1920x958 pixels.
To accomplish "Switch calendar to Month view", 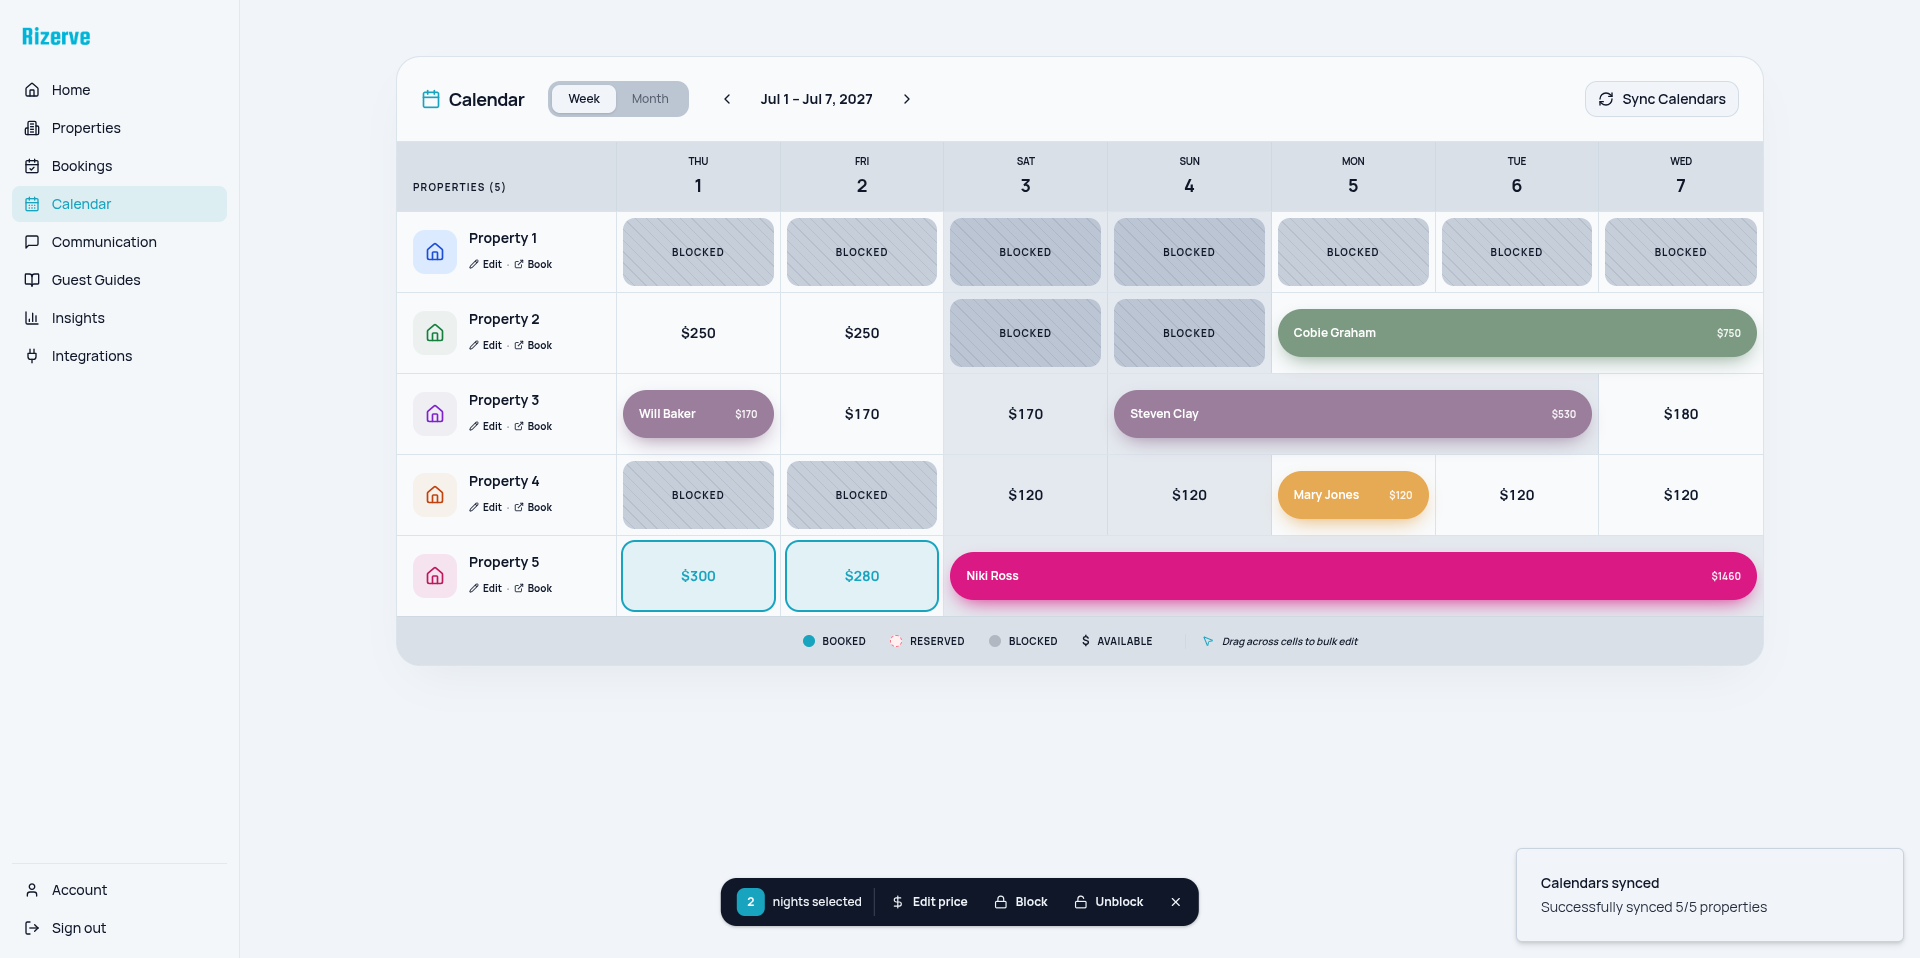I will coord(650,99).
